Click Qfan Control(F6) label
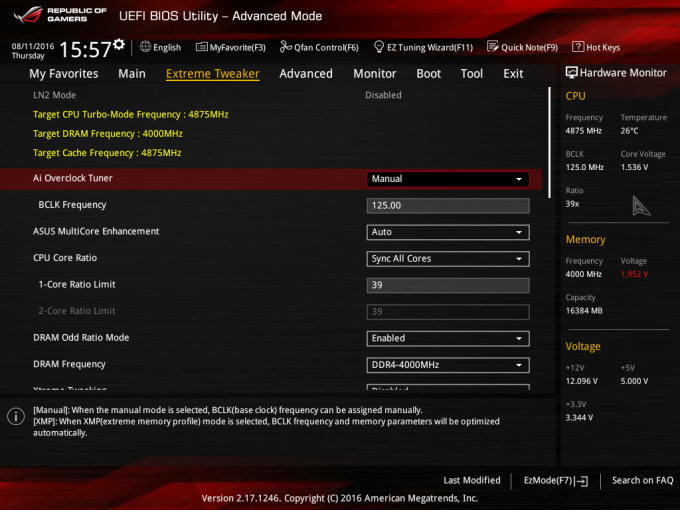Screen dimensions: 680x510 [326, 47]
